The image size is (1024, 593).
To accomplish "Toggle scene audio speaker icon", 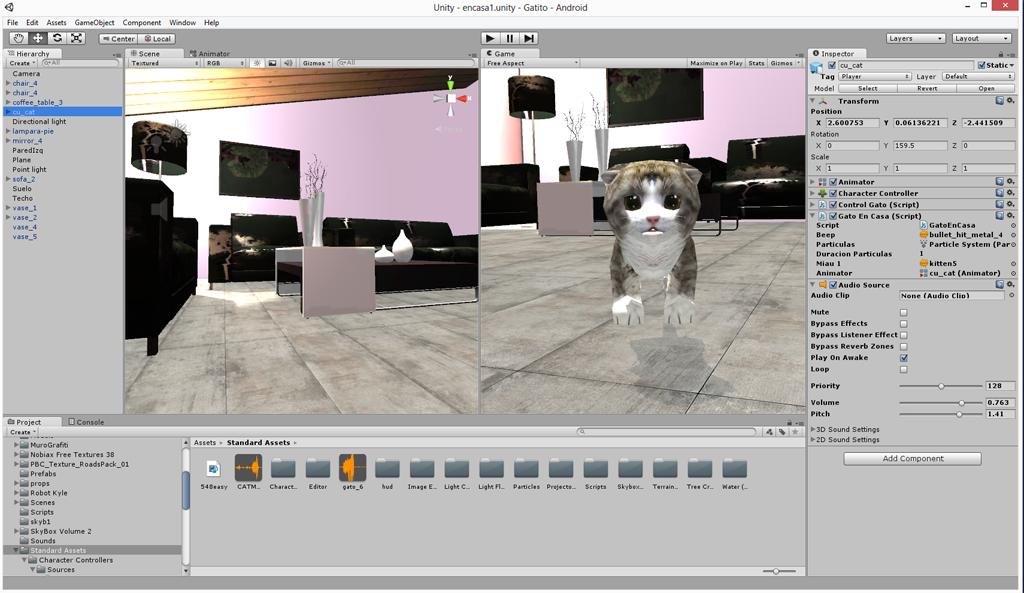I will 288,63.
